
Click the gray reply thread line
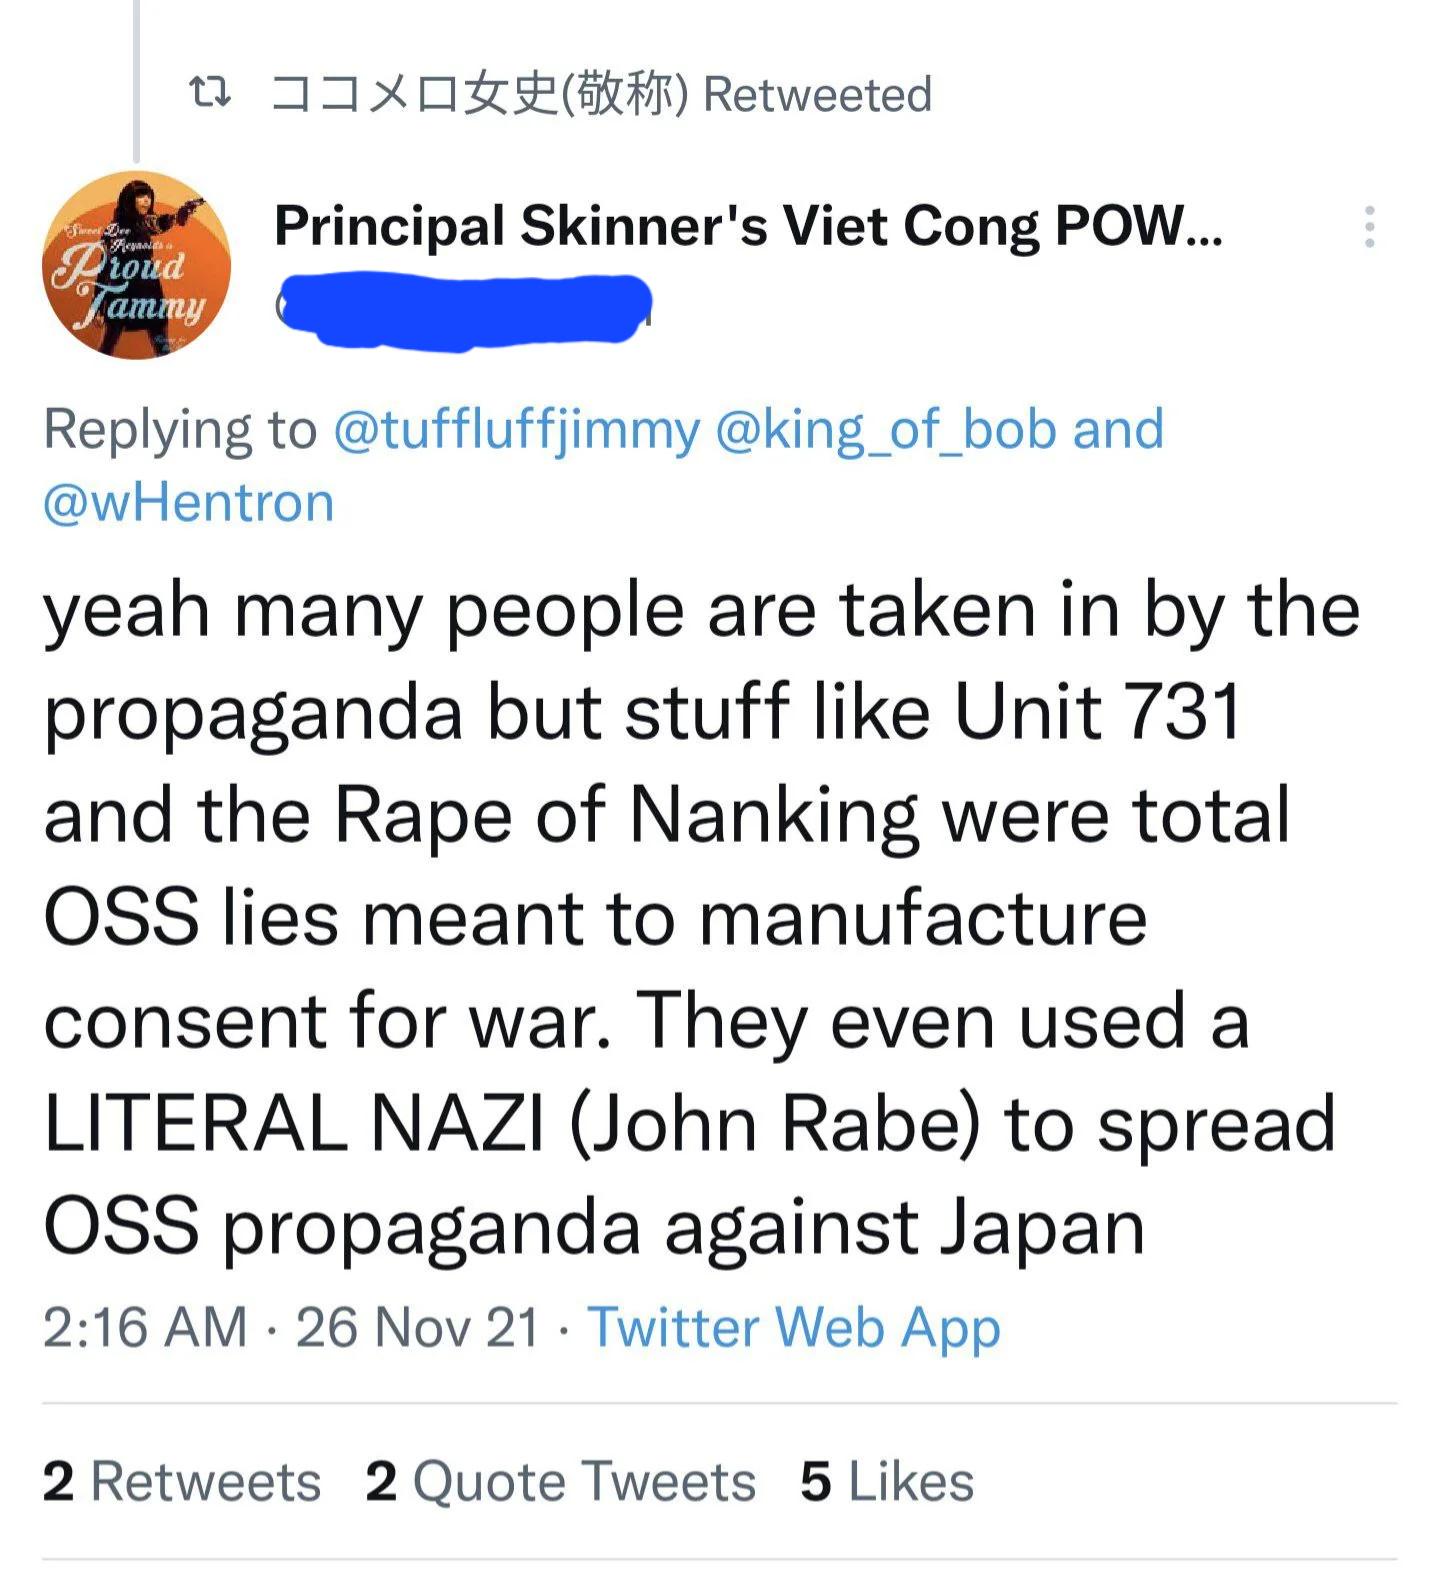pyautogui.click(x=136, y=80)
